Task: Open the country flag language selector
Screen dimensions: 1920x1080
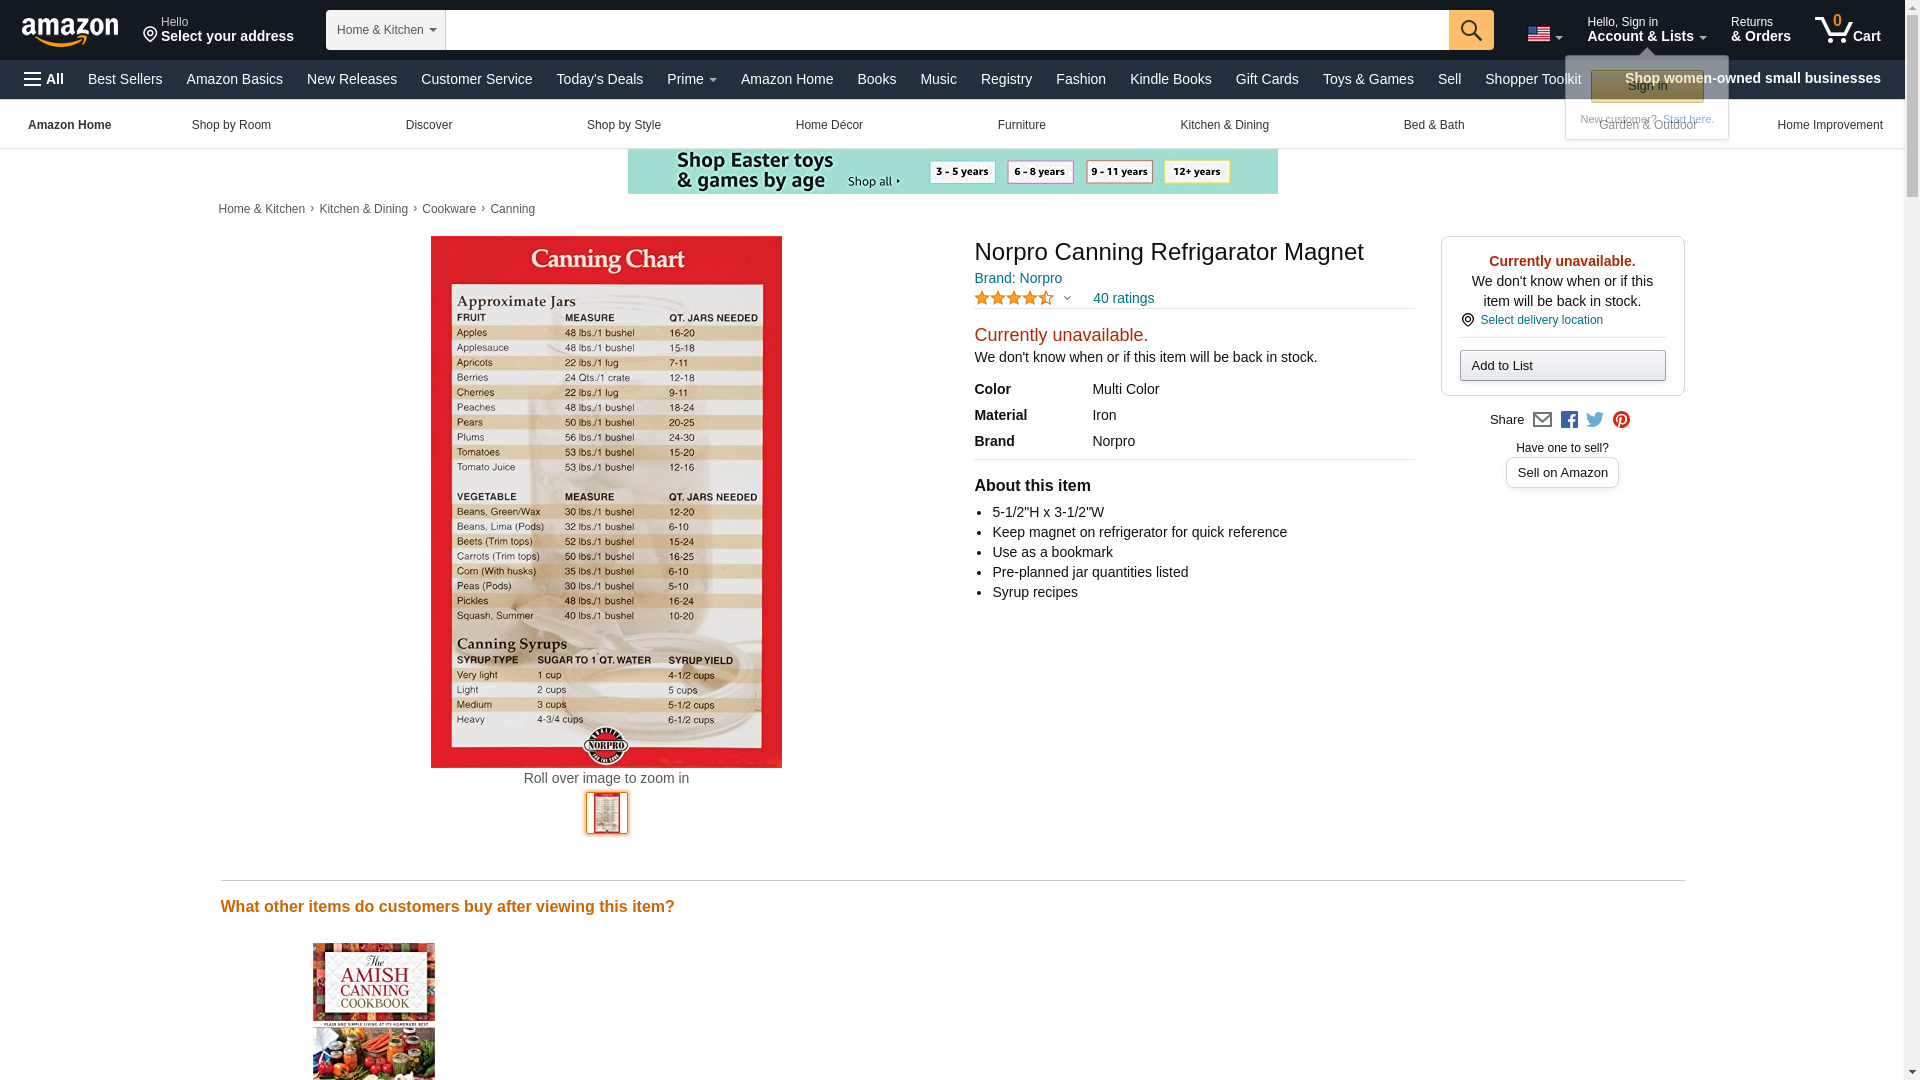Action: pos(1544,34)
